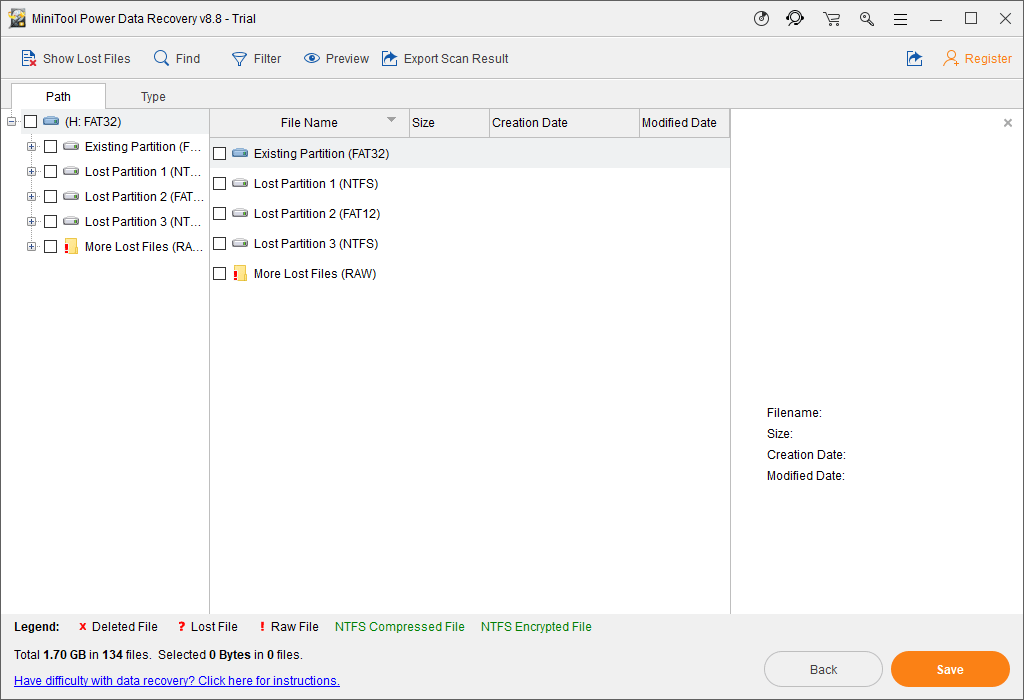Open the shopping cart icon
The height and width of the screenshot is (700, 1024).
click(x=831, y=19)
